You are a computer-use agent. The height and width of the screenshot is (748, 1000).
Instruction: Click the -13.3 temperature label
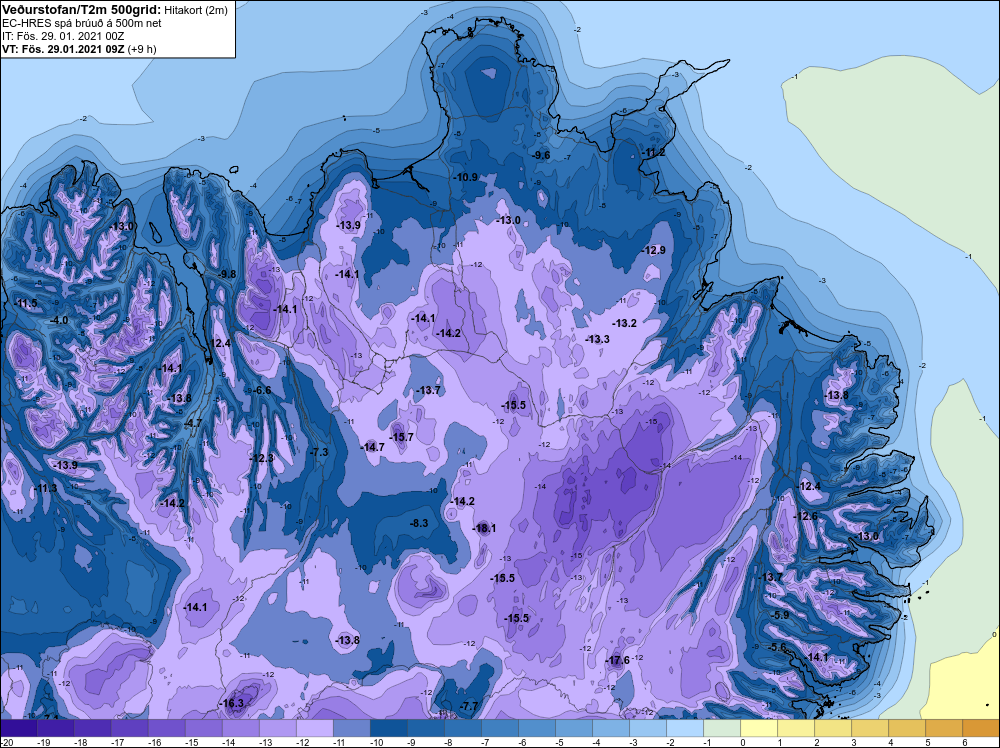tap(598, 339)
